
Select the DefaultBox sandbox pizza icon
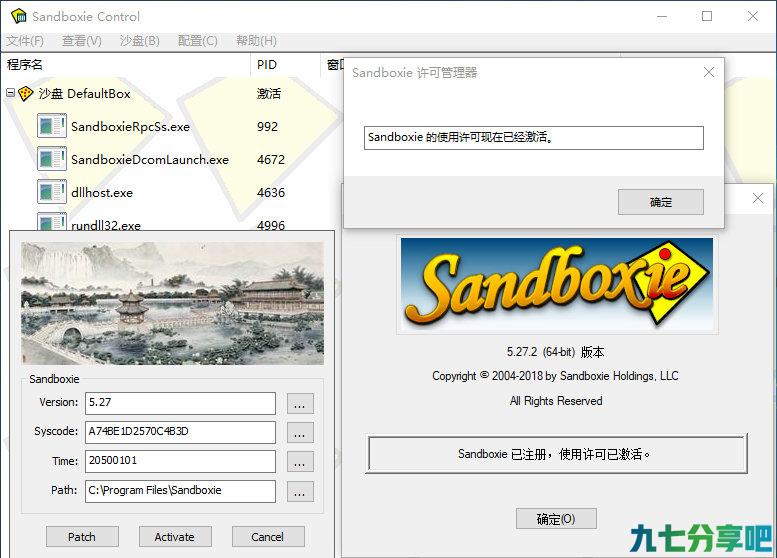pyautogui.click(x=25, y=93)
